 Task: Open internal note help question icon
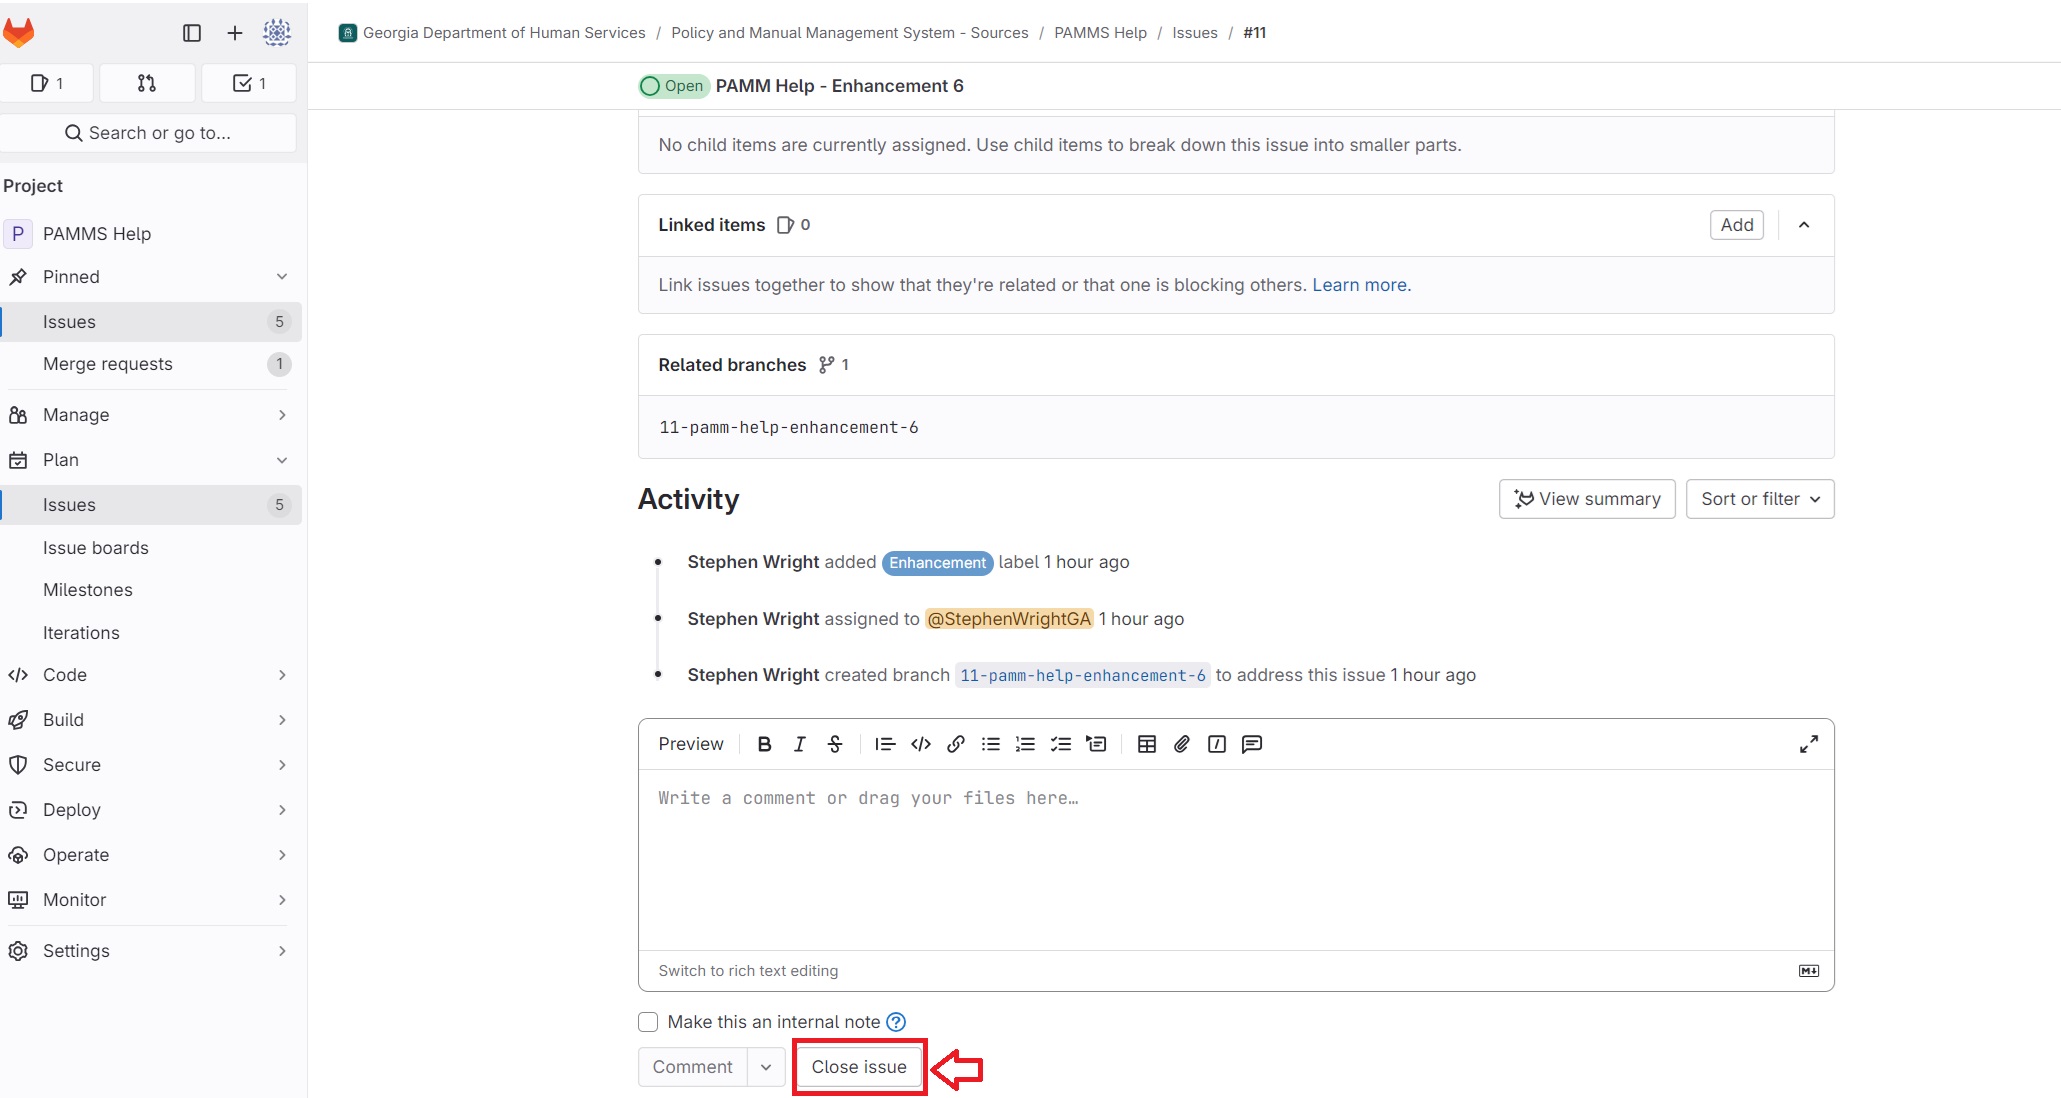click(896, 1022)
